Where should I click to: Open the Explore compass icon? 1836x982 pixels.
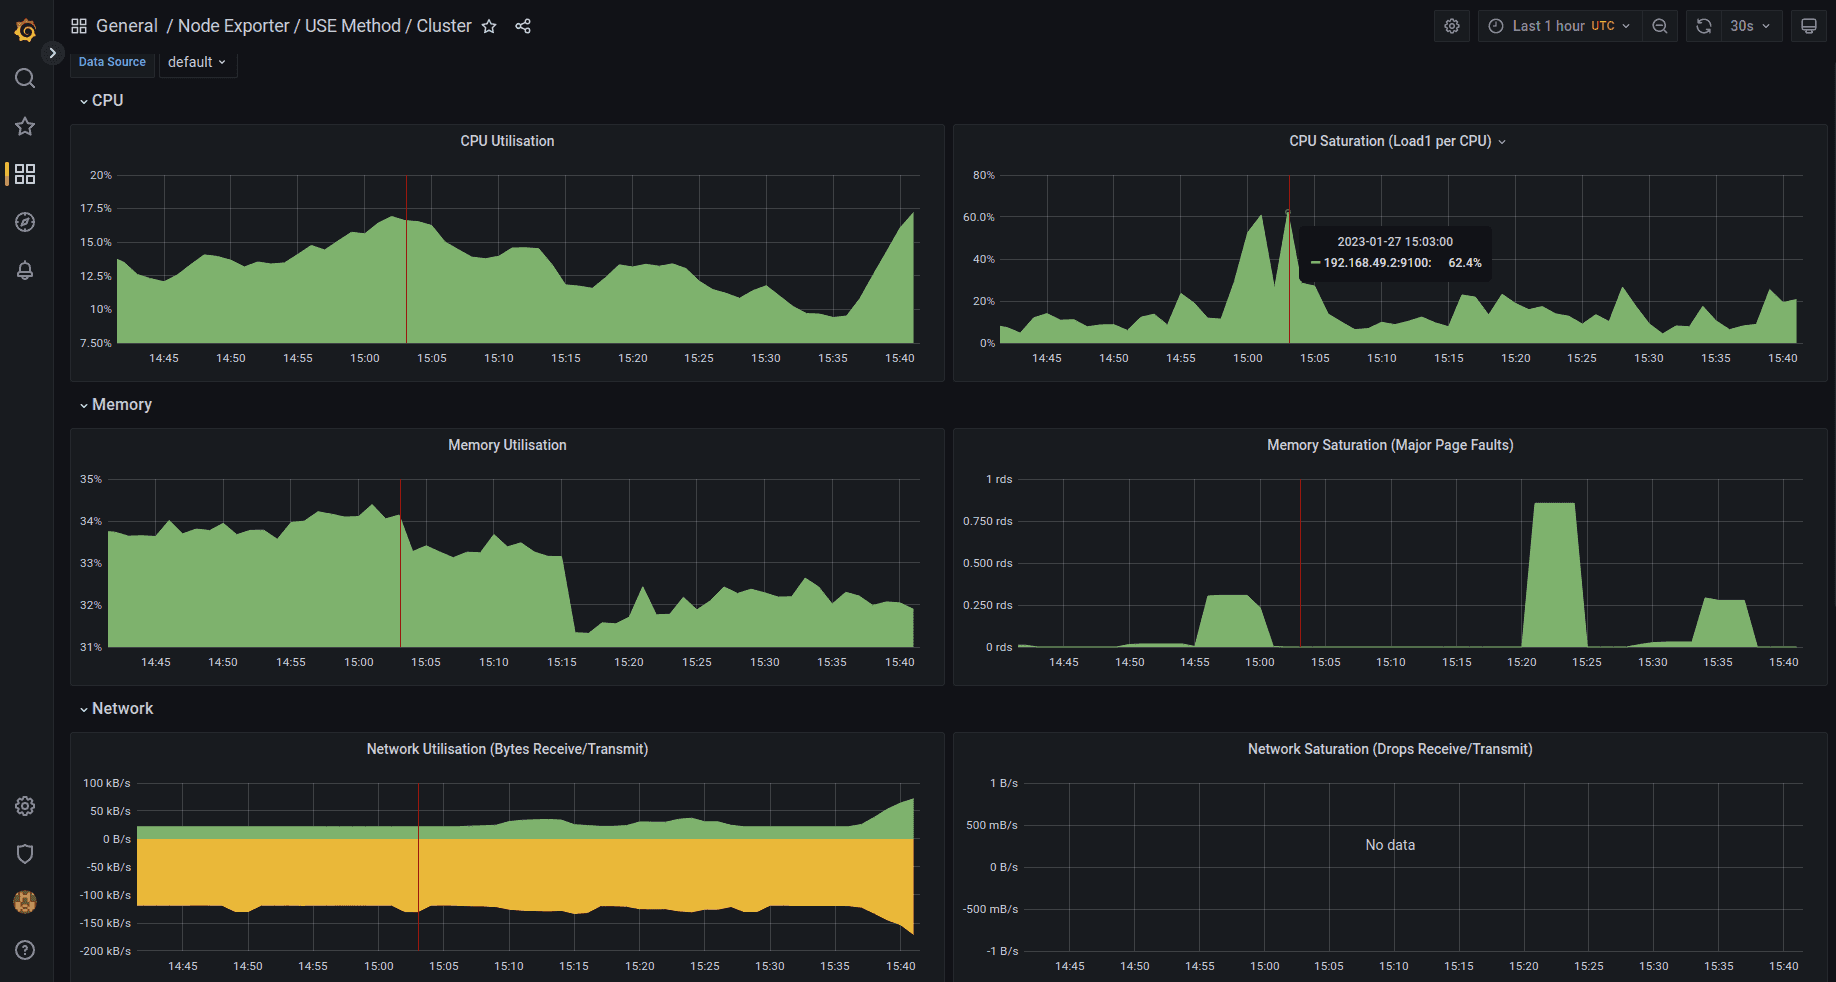point(26,222)
